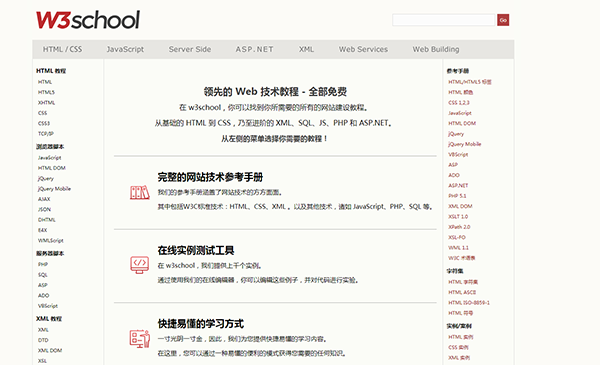Open HTML 符号 link
Viewport: 600px width, 365px height.
tap(461, 313)
